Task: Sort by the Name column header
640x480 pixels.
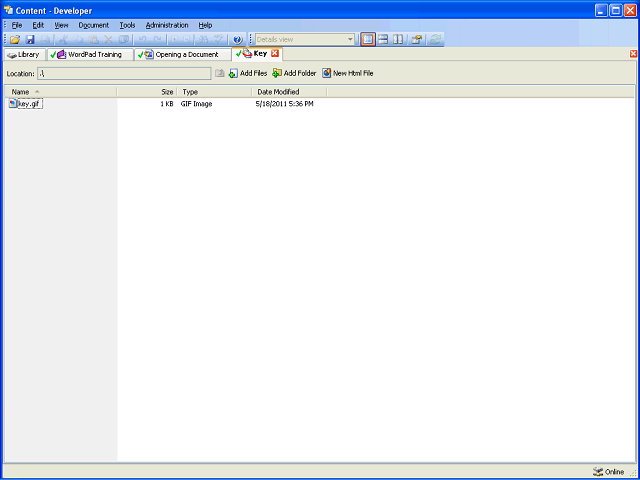Action: tap(60, 92)
